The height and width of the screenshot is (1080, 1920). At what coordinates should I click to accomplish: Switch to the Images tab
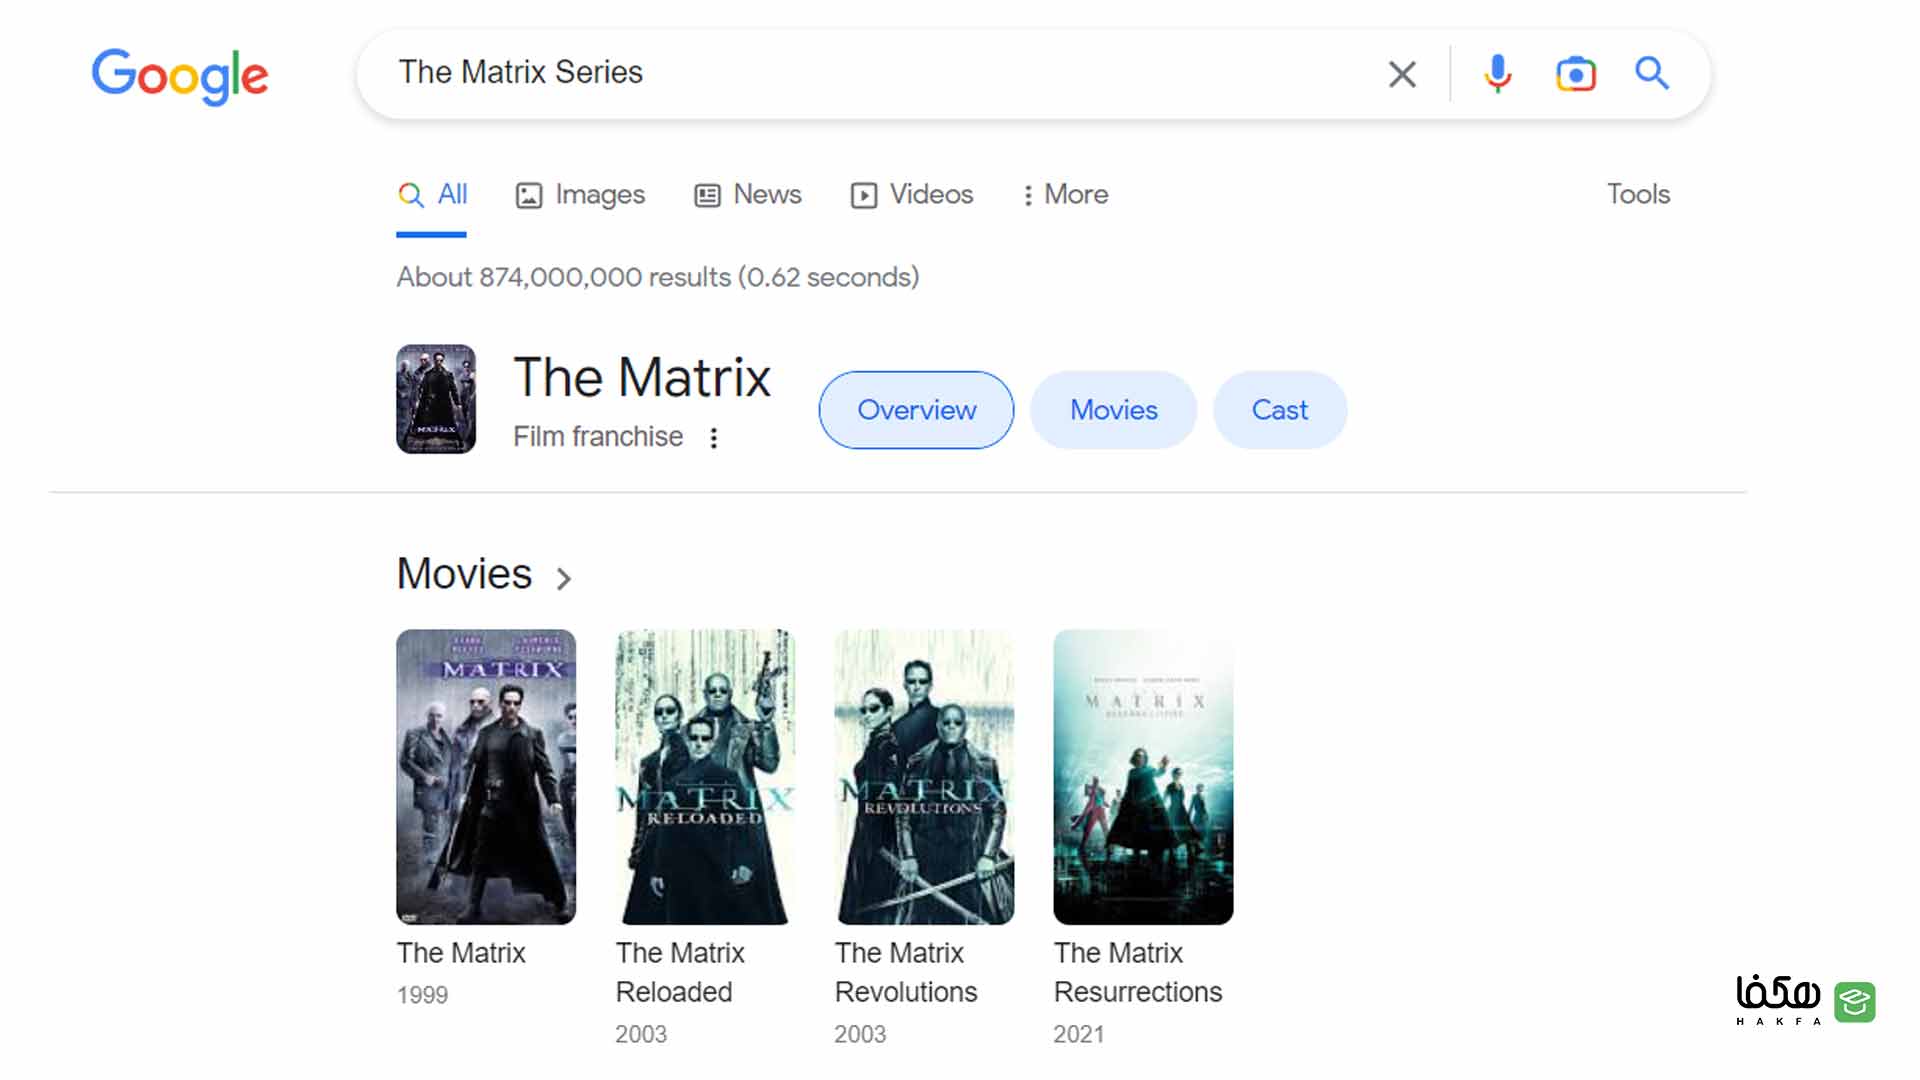[580, 194]
